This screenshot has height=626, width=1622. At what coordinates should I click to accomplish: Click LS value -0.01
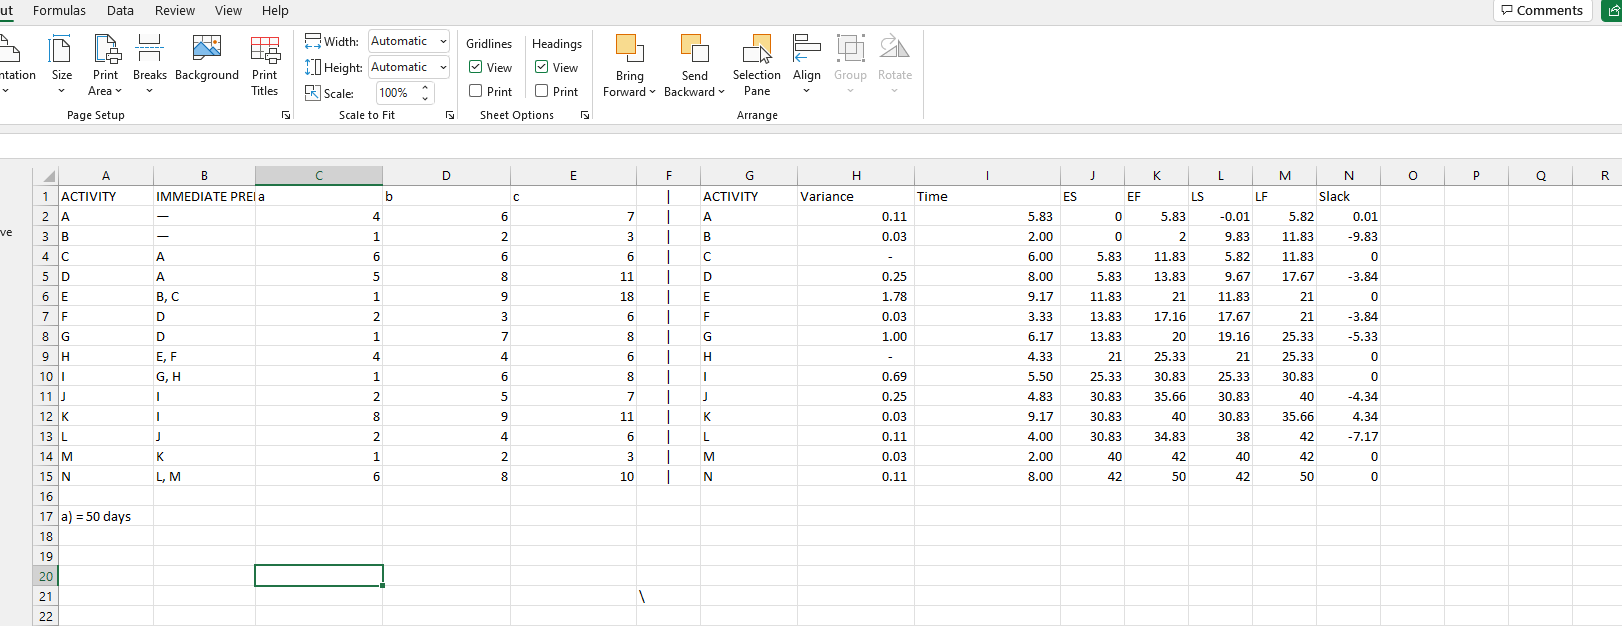point(1220,216)
